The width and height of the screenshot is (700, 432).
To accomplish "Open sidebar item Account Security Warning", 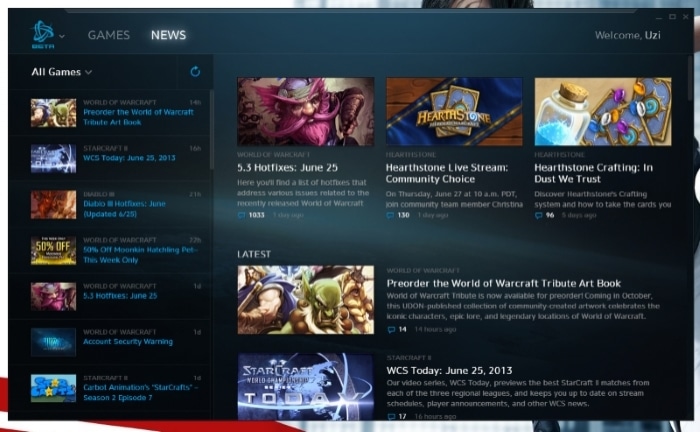I will (x=128, y=341).
